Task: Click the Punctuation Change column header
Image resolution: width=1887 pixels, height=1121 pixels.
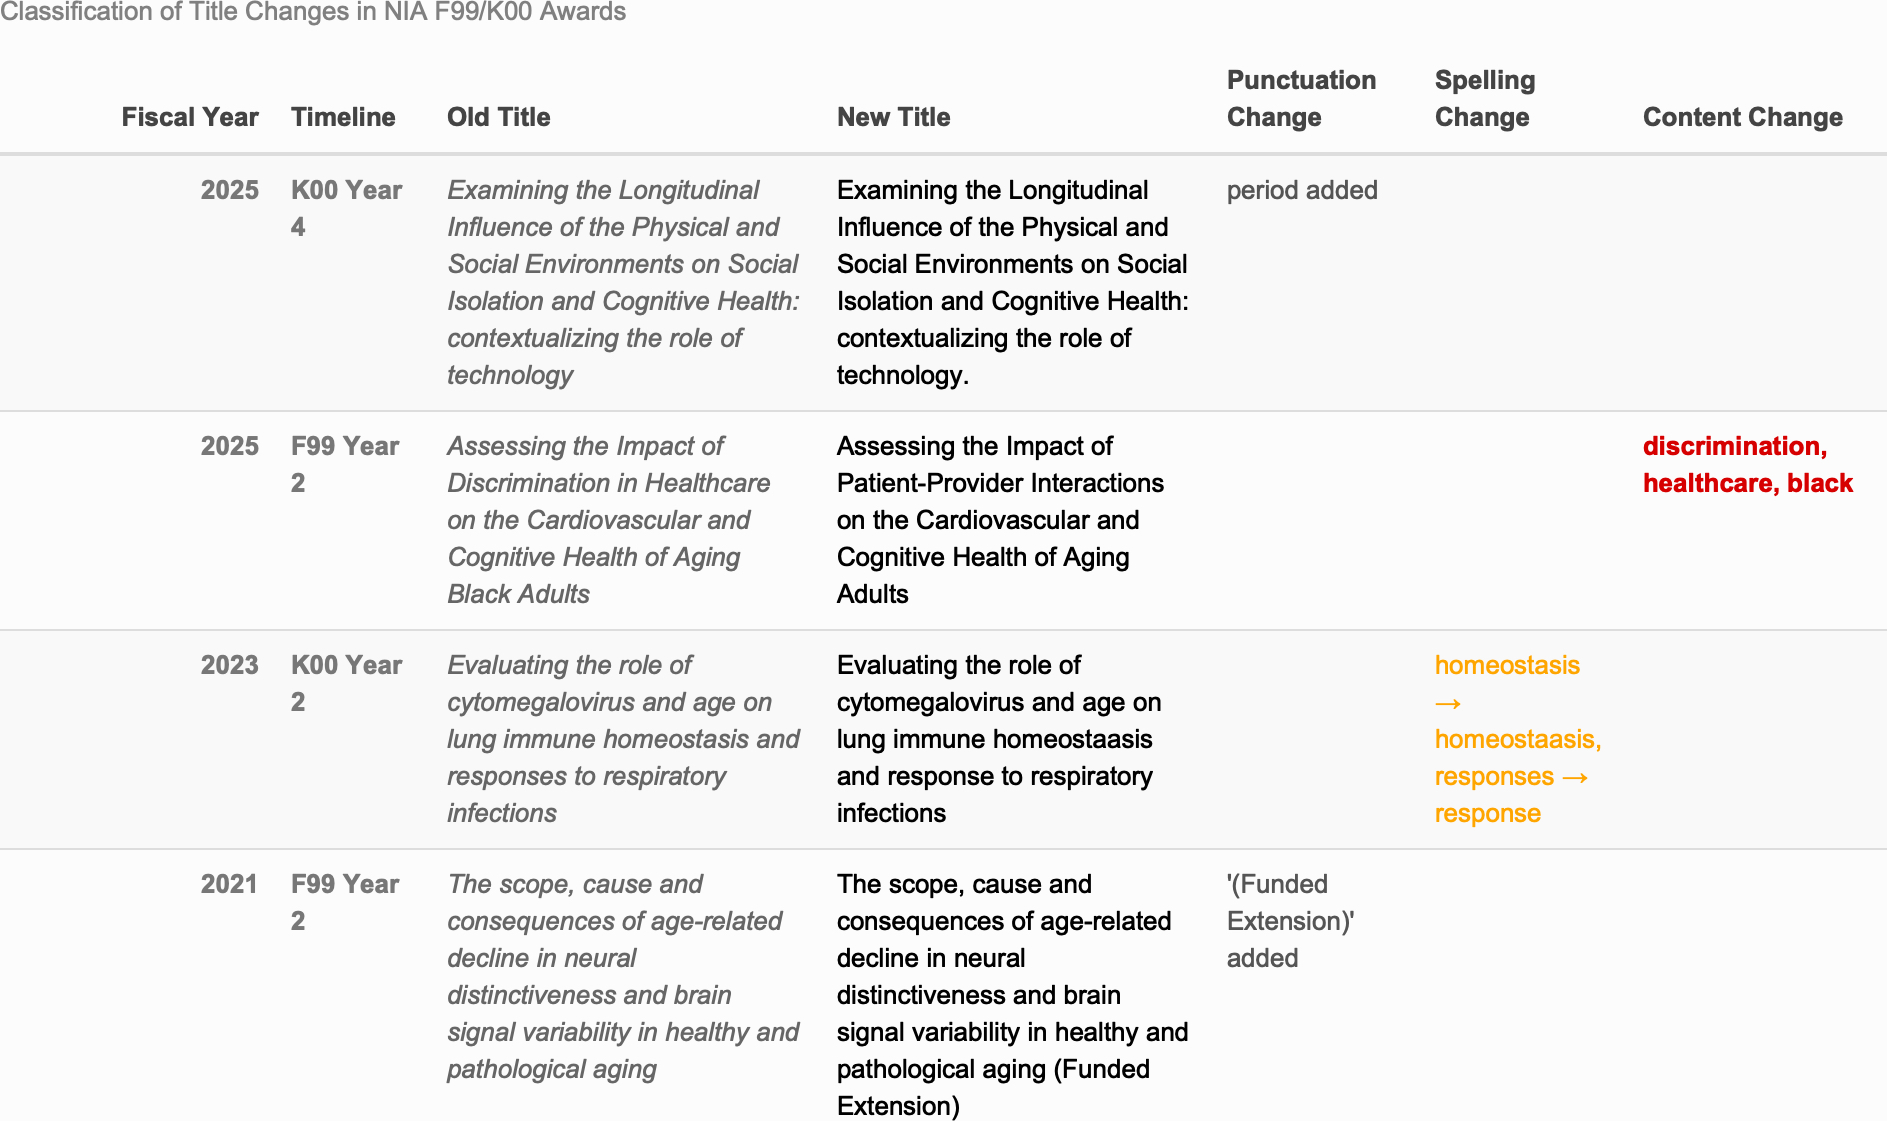Action: (x=1301, y=98)
